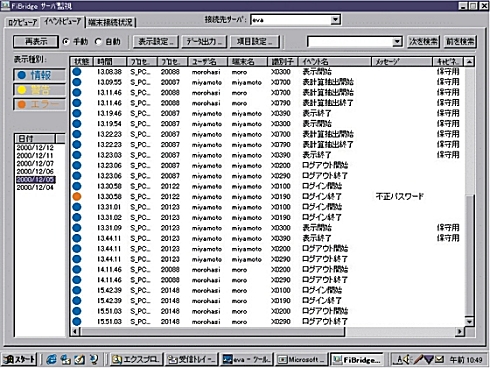Click the 再表示 refresh button
Image resolution: width=490 pixels, height=368 pixels.
[x=36, y=42]
